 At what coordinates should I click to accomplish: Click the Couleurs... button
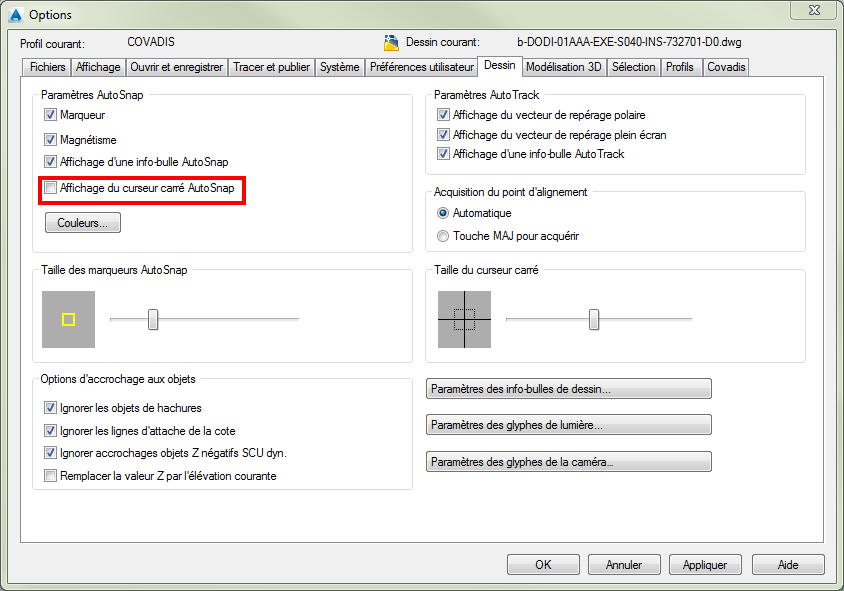coord(83,223)
